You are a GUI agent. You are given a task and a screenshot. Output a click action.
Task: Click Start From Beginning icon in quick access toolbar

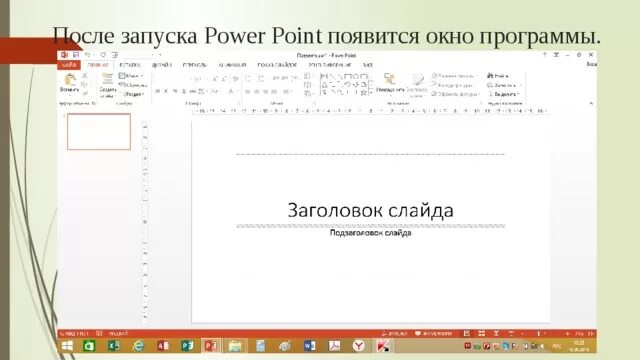click(115, 55)
